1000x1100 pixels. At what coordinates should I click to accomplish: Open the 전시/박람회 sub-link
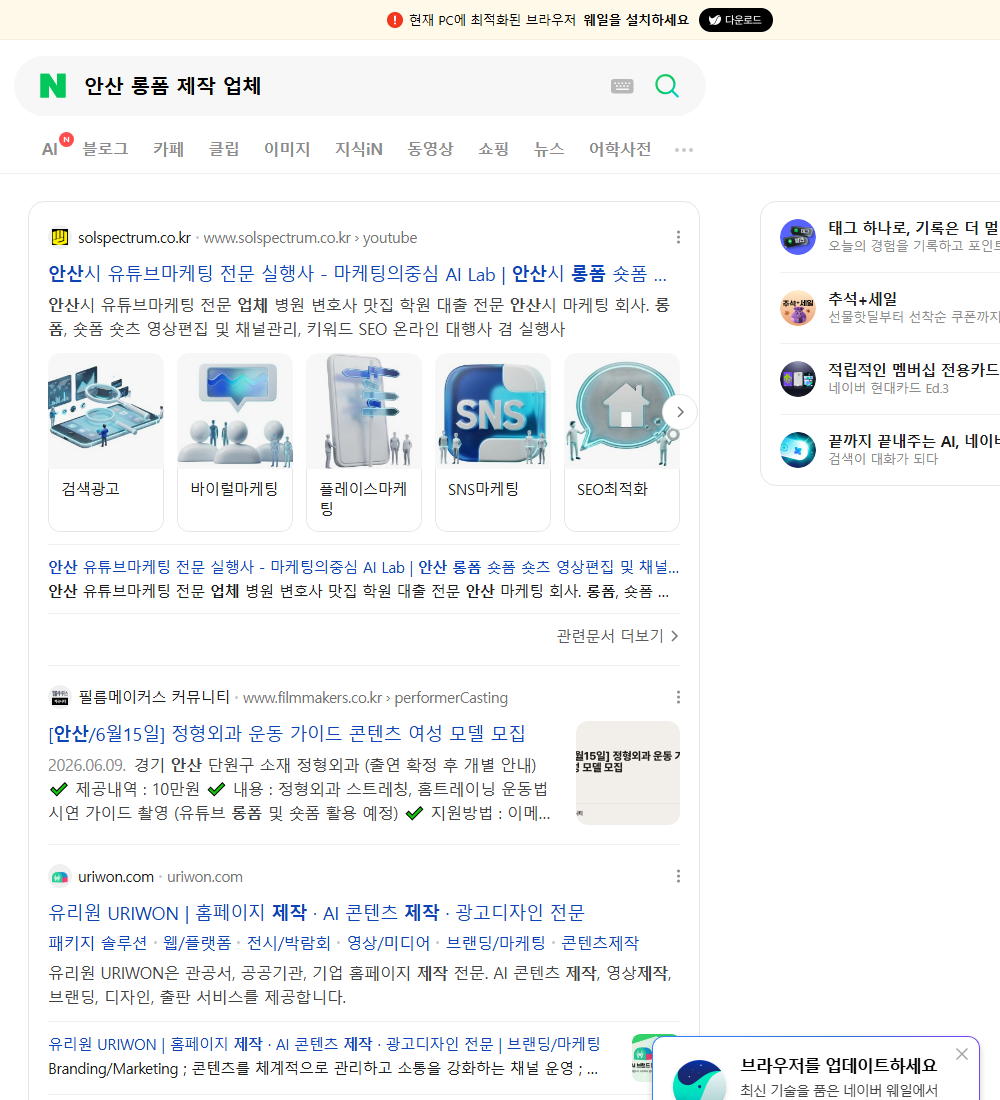288,943
